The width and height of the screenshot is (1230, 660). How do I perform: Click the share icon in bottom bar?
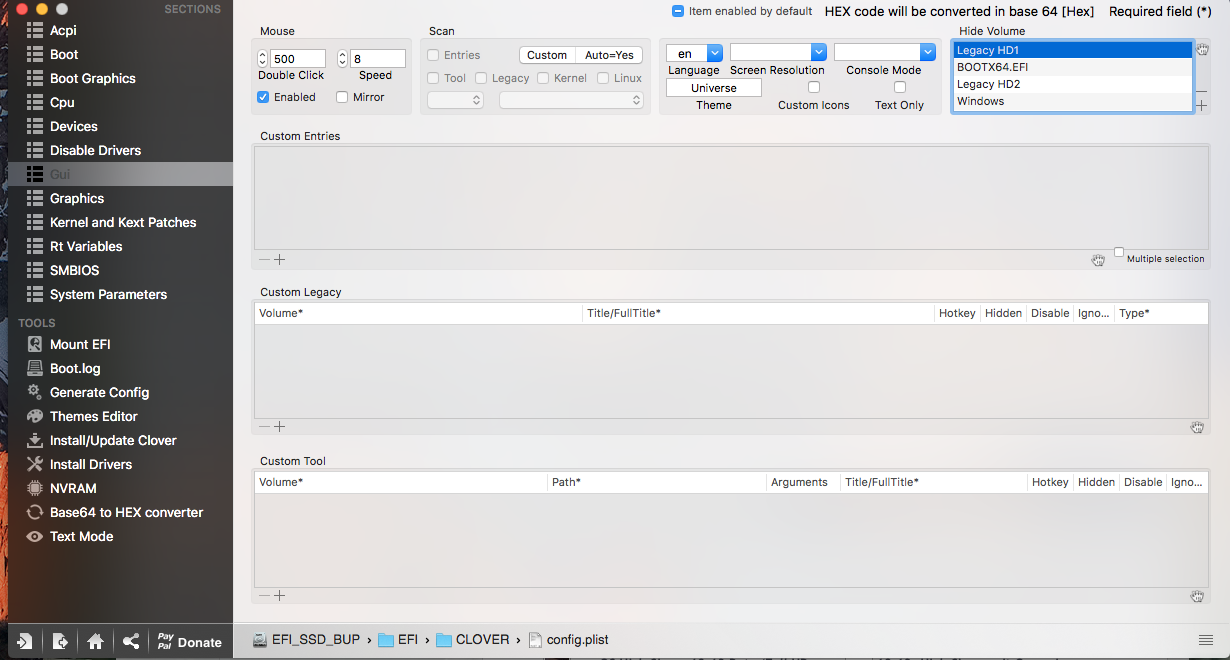131,641
